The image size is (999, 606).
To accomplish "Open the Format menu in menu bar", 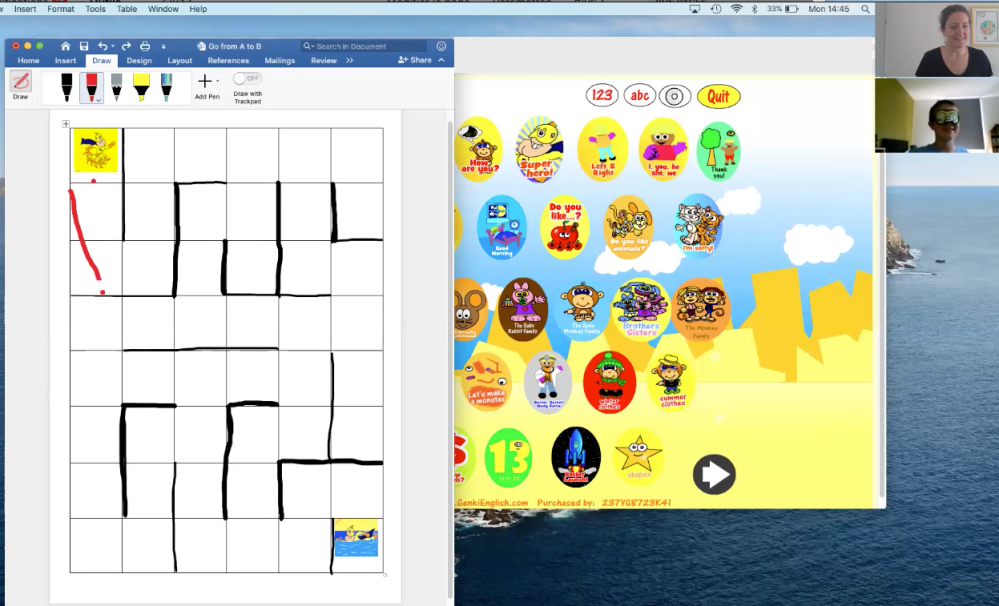I will pyautogui.click(x=60, y=8).
